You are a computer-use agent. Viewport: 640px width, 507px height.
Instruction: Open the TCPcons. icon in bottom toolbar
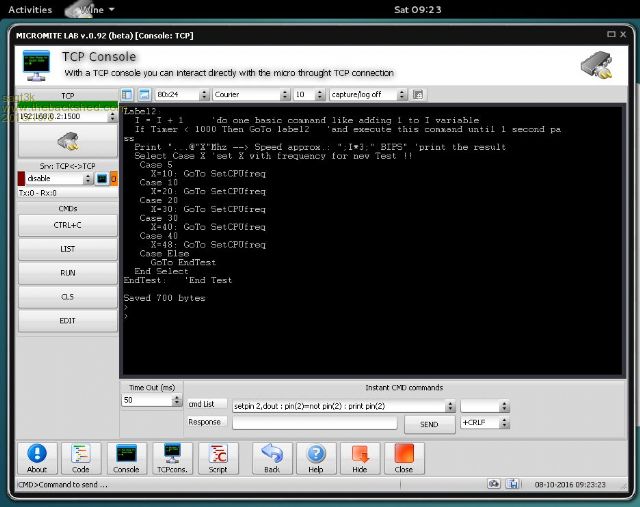click(x=172, y=455)
